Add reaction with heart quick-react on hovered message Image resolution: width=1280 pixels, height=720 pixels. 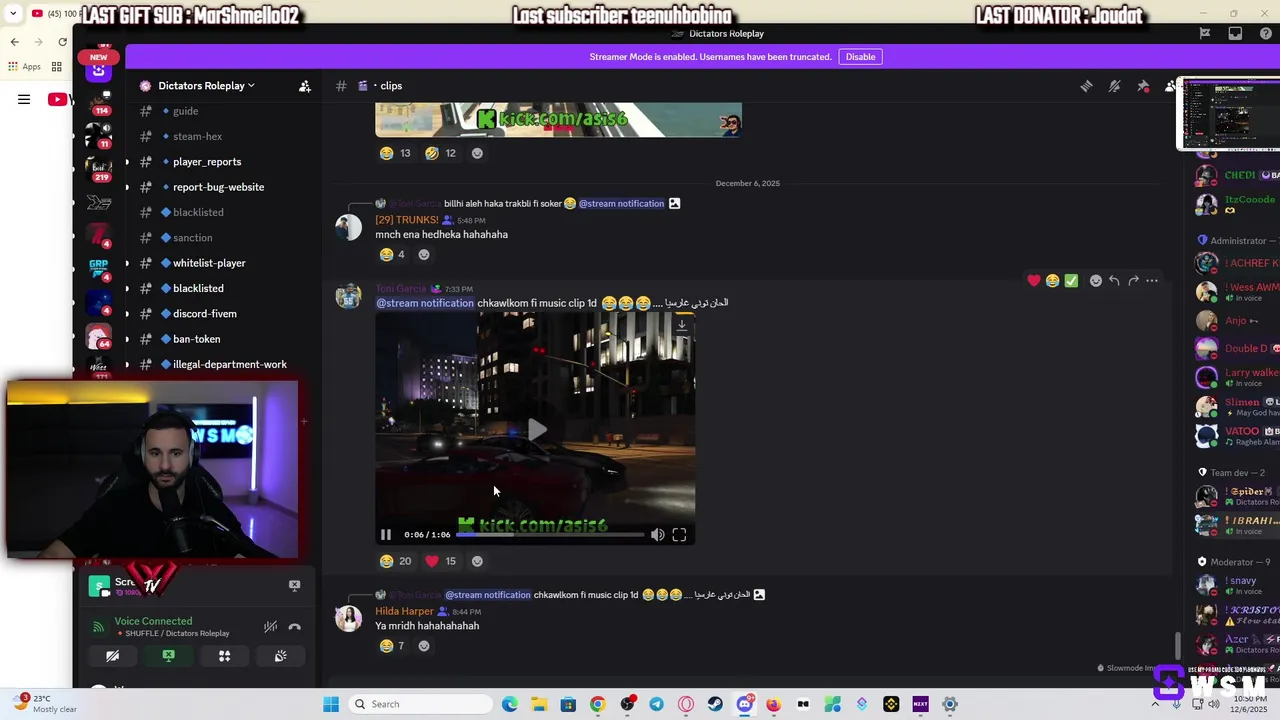[1034, 281]
